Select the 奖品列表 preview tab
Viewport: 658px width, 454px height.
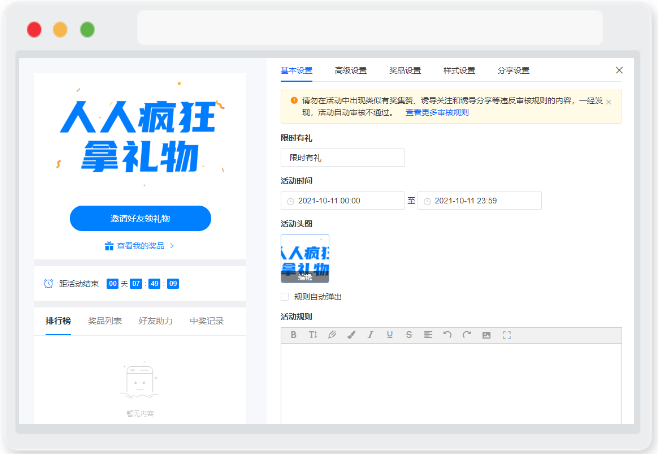[105, 321]
